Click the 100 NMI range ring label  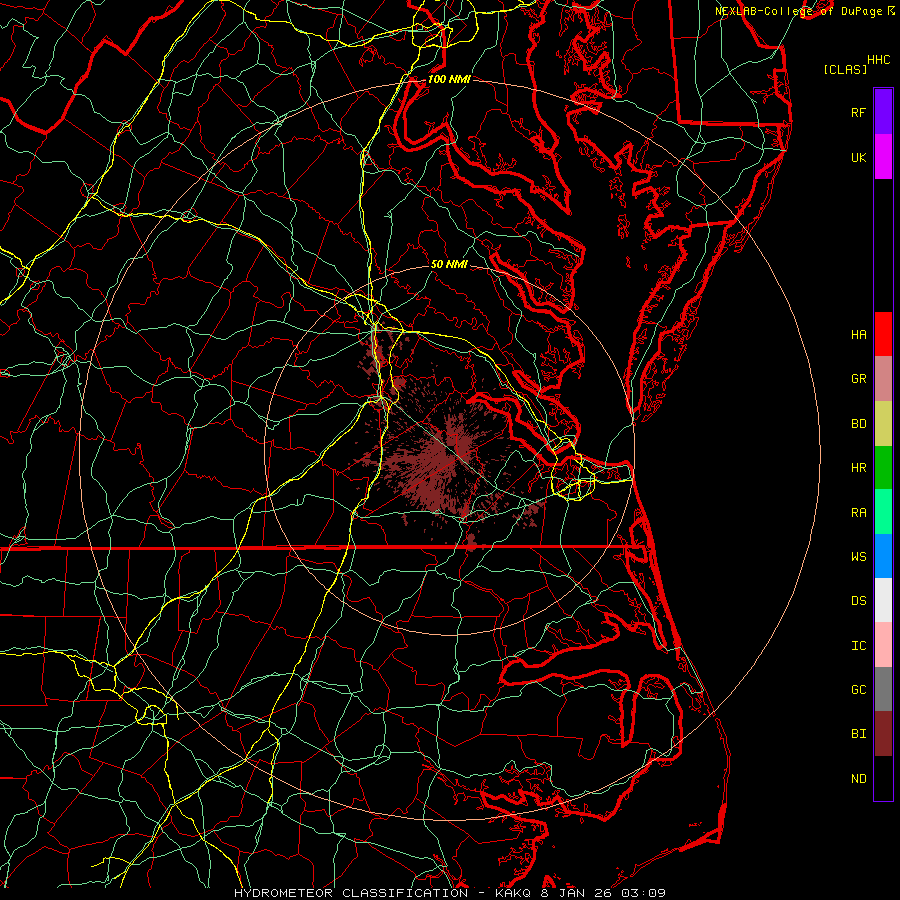[449, 79]
